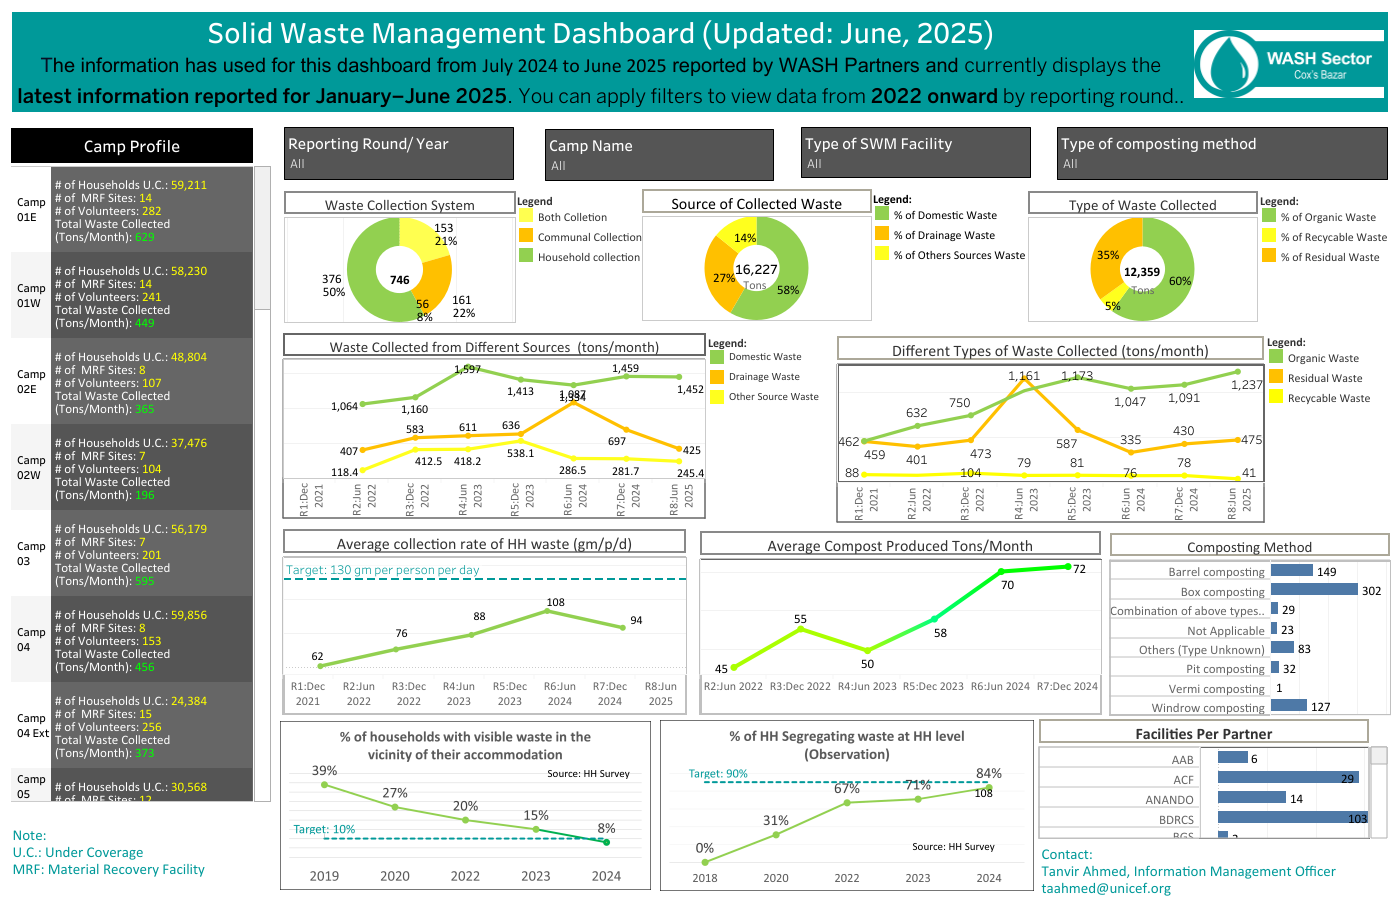Click the % of Recycable Waste legend swatch
The width and height of the screenshot is (1399, 899).
1269,236
